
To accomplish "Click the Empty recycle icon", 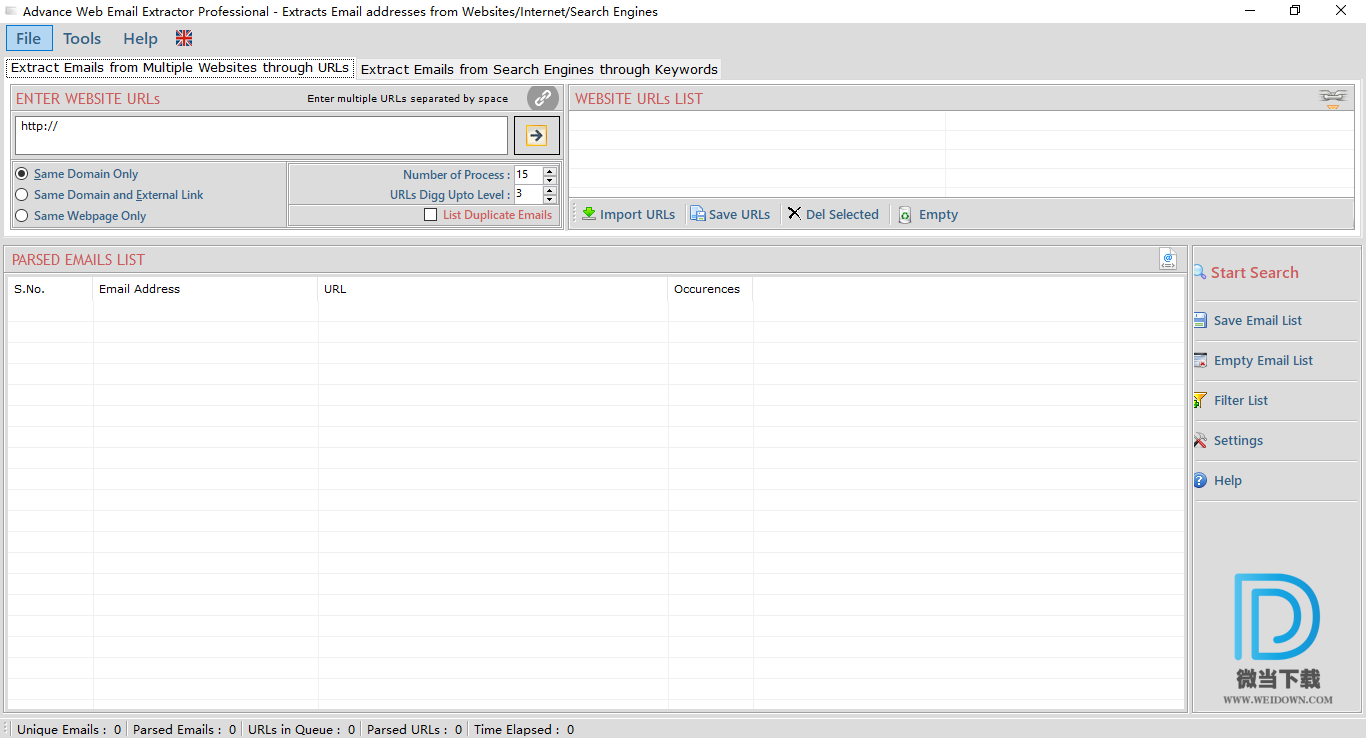I will point(905,215).
